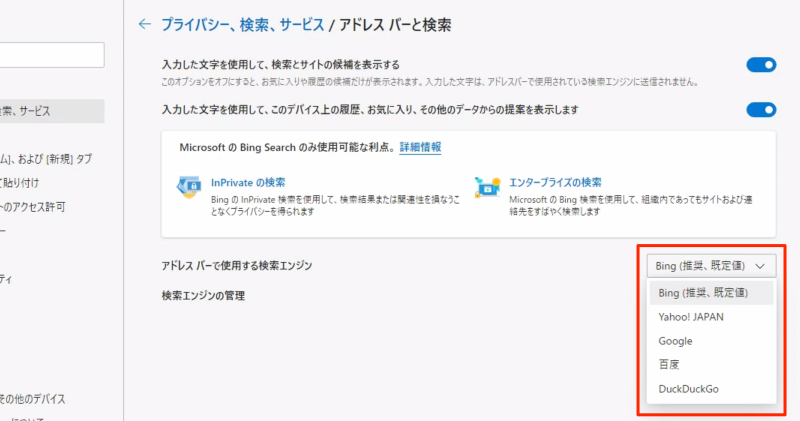800x421 pixels.
Task: Select Yahoo! JAPAN as search engine
Action: pyautogui.click(x=711, y=317)
